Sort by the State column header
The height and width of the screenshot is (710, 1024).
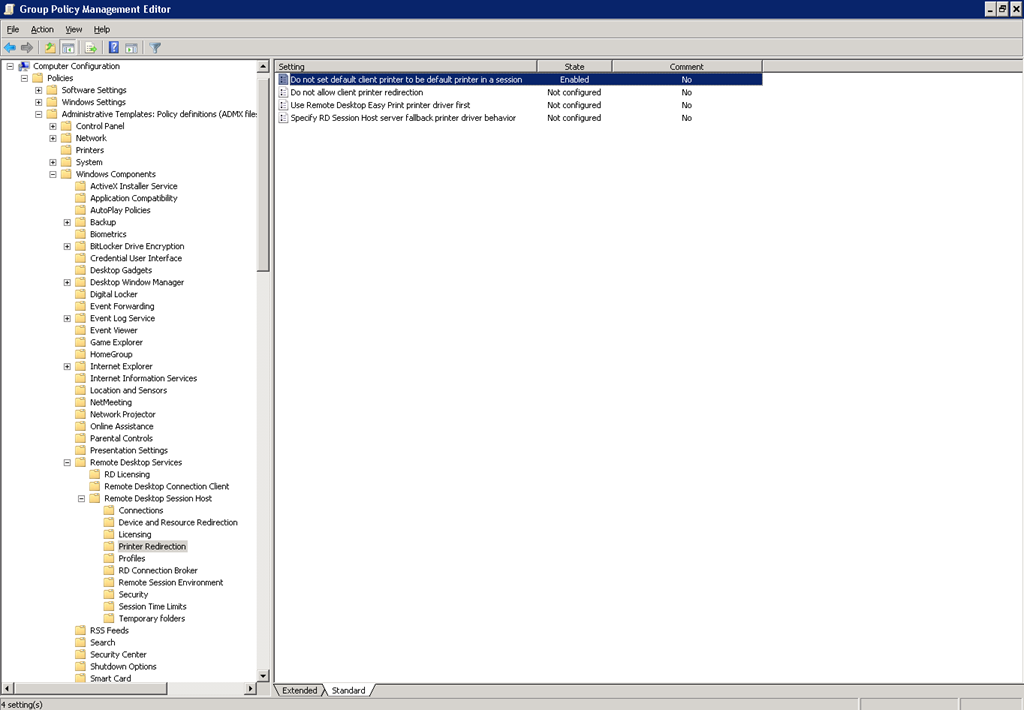tap(575, 67)
